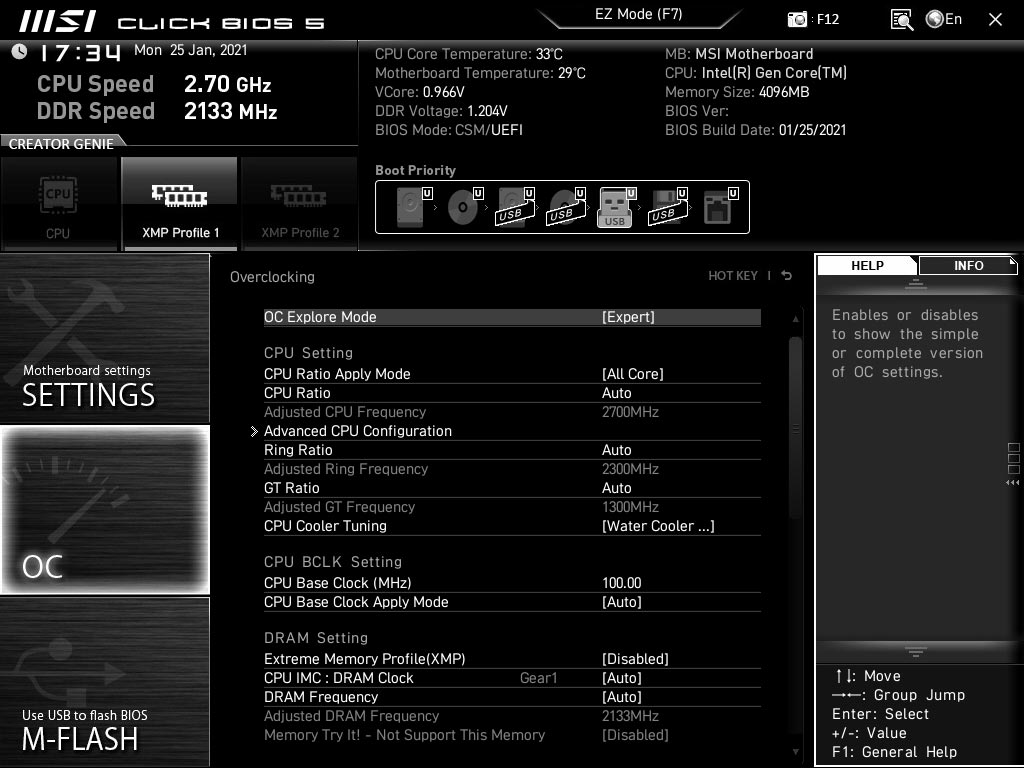The image size is (1024, 768).
Task: Select the CREATOR GENIE label tab
Action: [x=61, y=144]
